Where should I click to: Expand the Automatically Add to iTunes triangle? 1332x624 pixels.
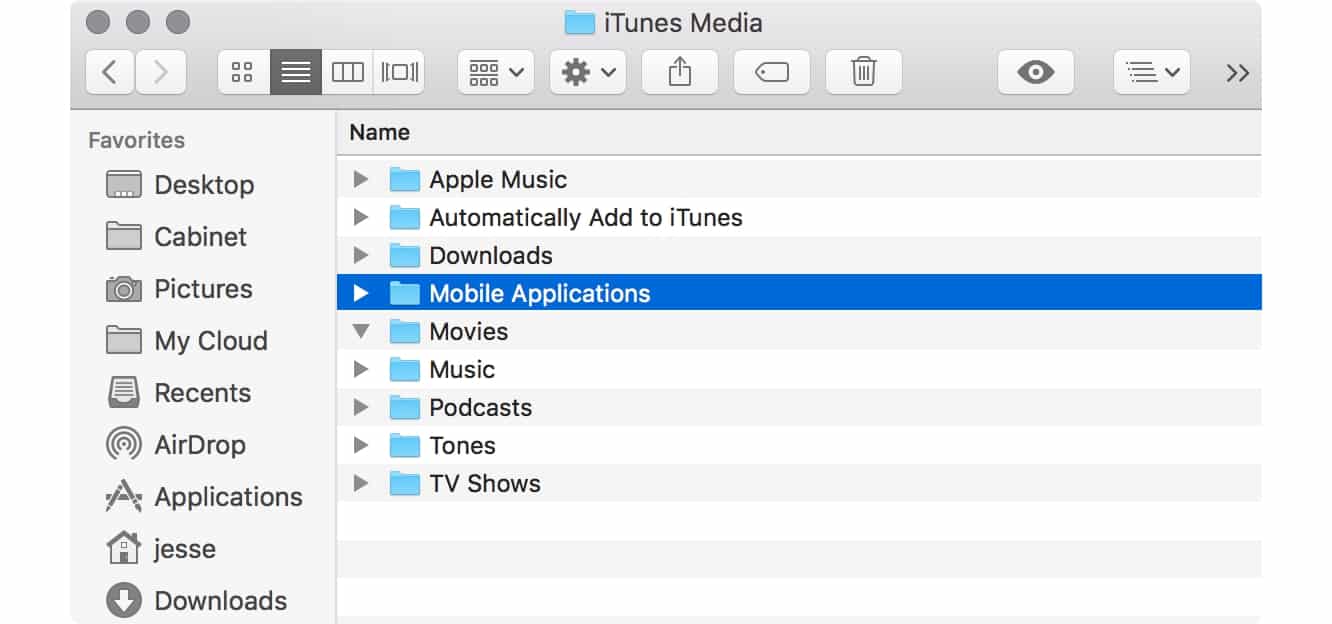point(361,218)
